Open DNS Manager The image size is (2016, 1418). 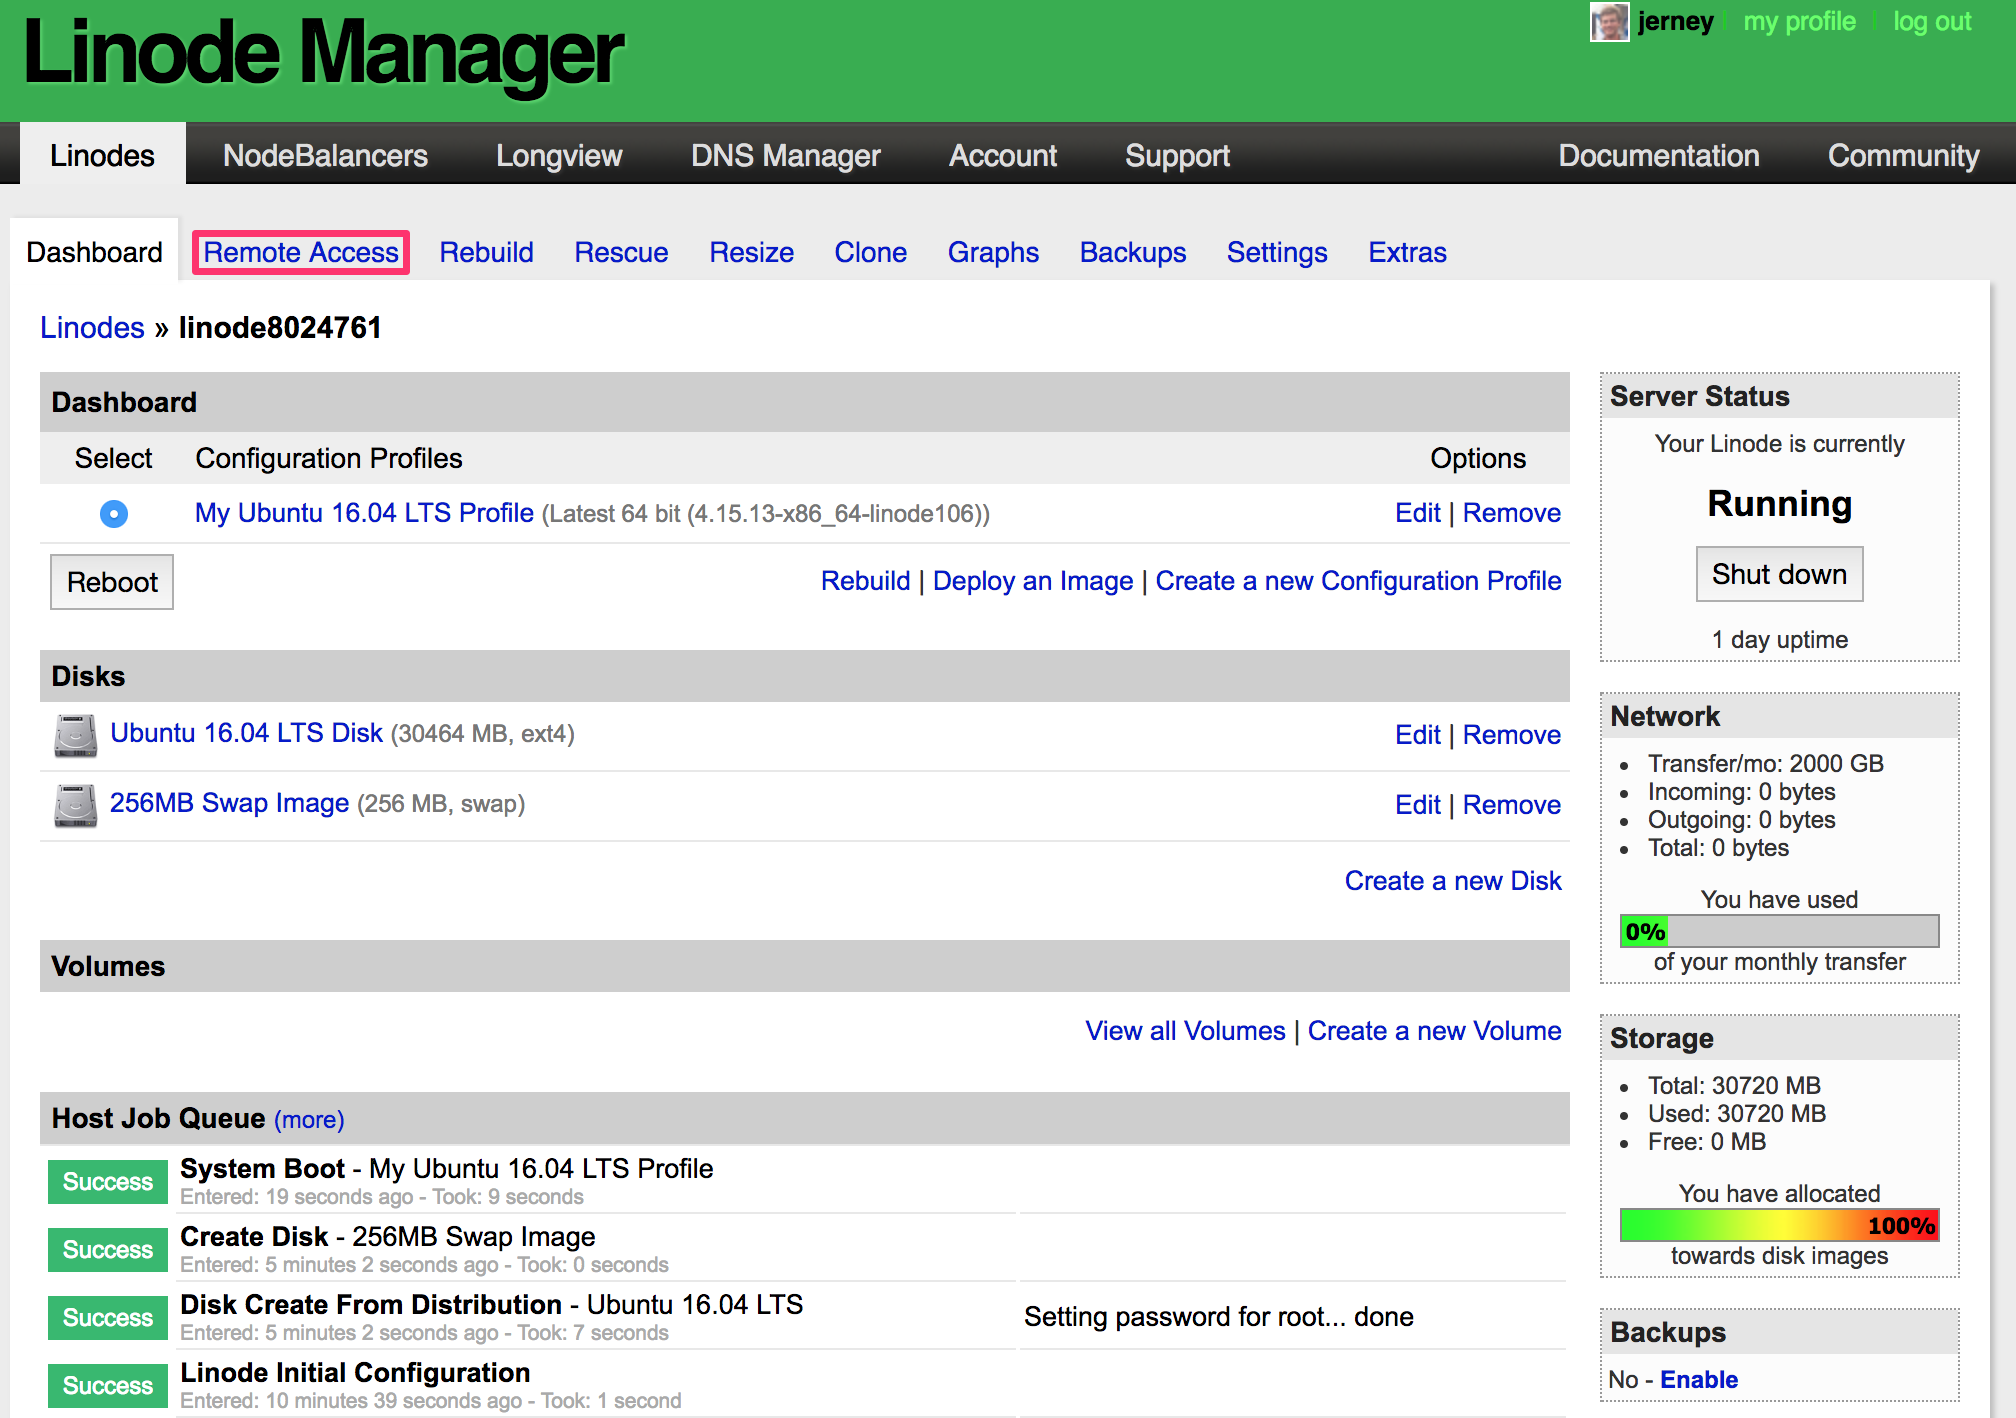tap(785, 155)
